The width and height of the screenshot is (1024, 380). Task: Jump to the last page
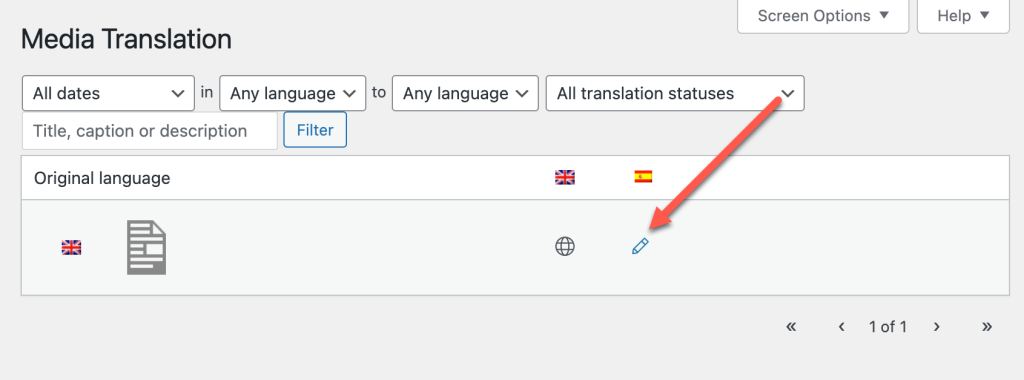987,326
